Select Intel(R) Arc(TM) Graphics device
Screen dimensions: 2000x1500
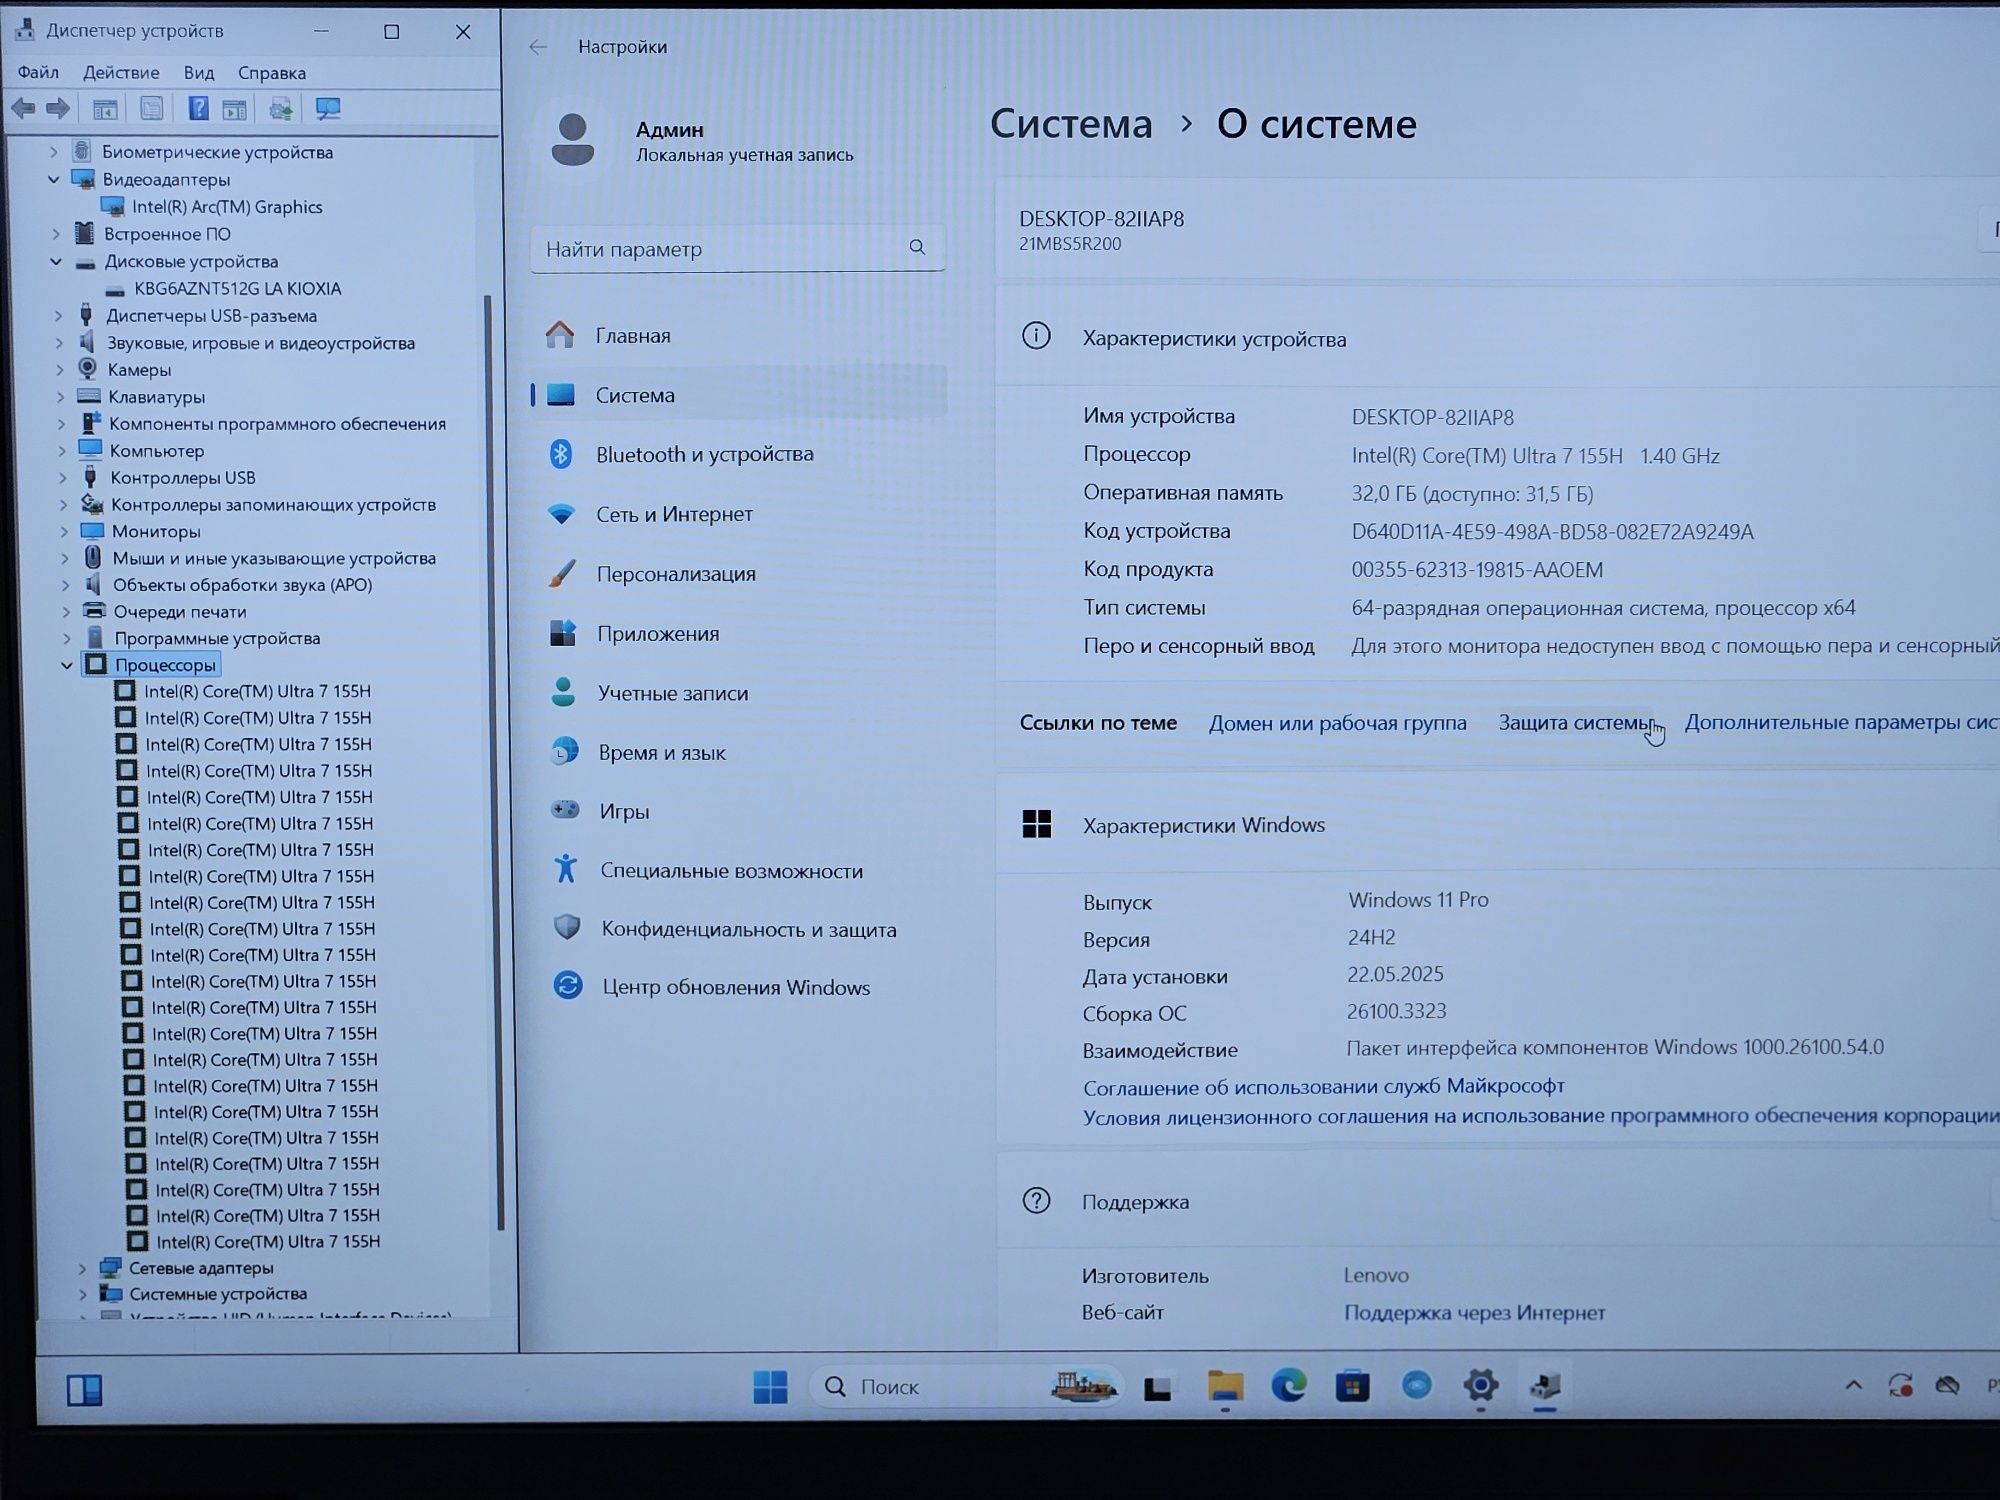coord(227,206)
